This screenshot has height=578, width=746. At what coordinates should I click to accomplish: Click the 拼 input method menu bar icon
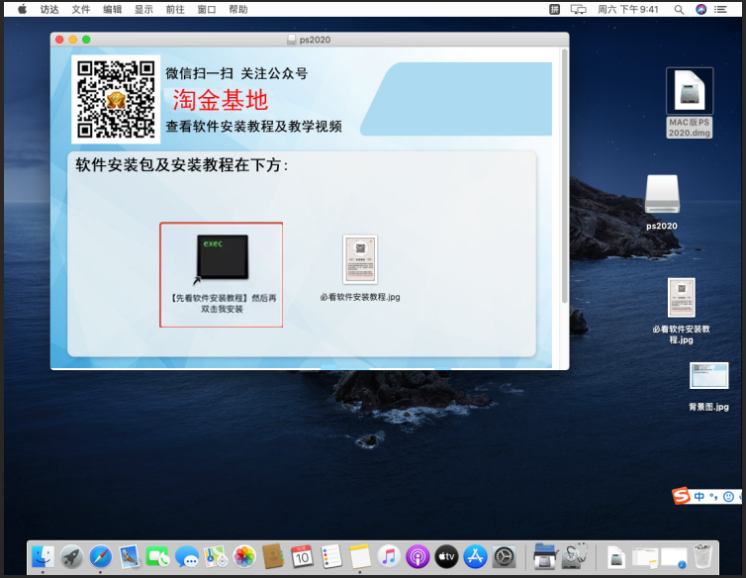(x=554, y=10)
